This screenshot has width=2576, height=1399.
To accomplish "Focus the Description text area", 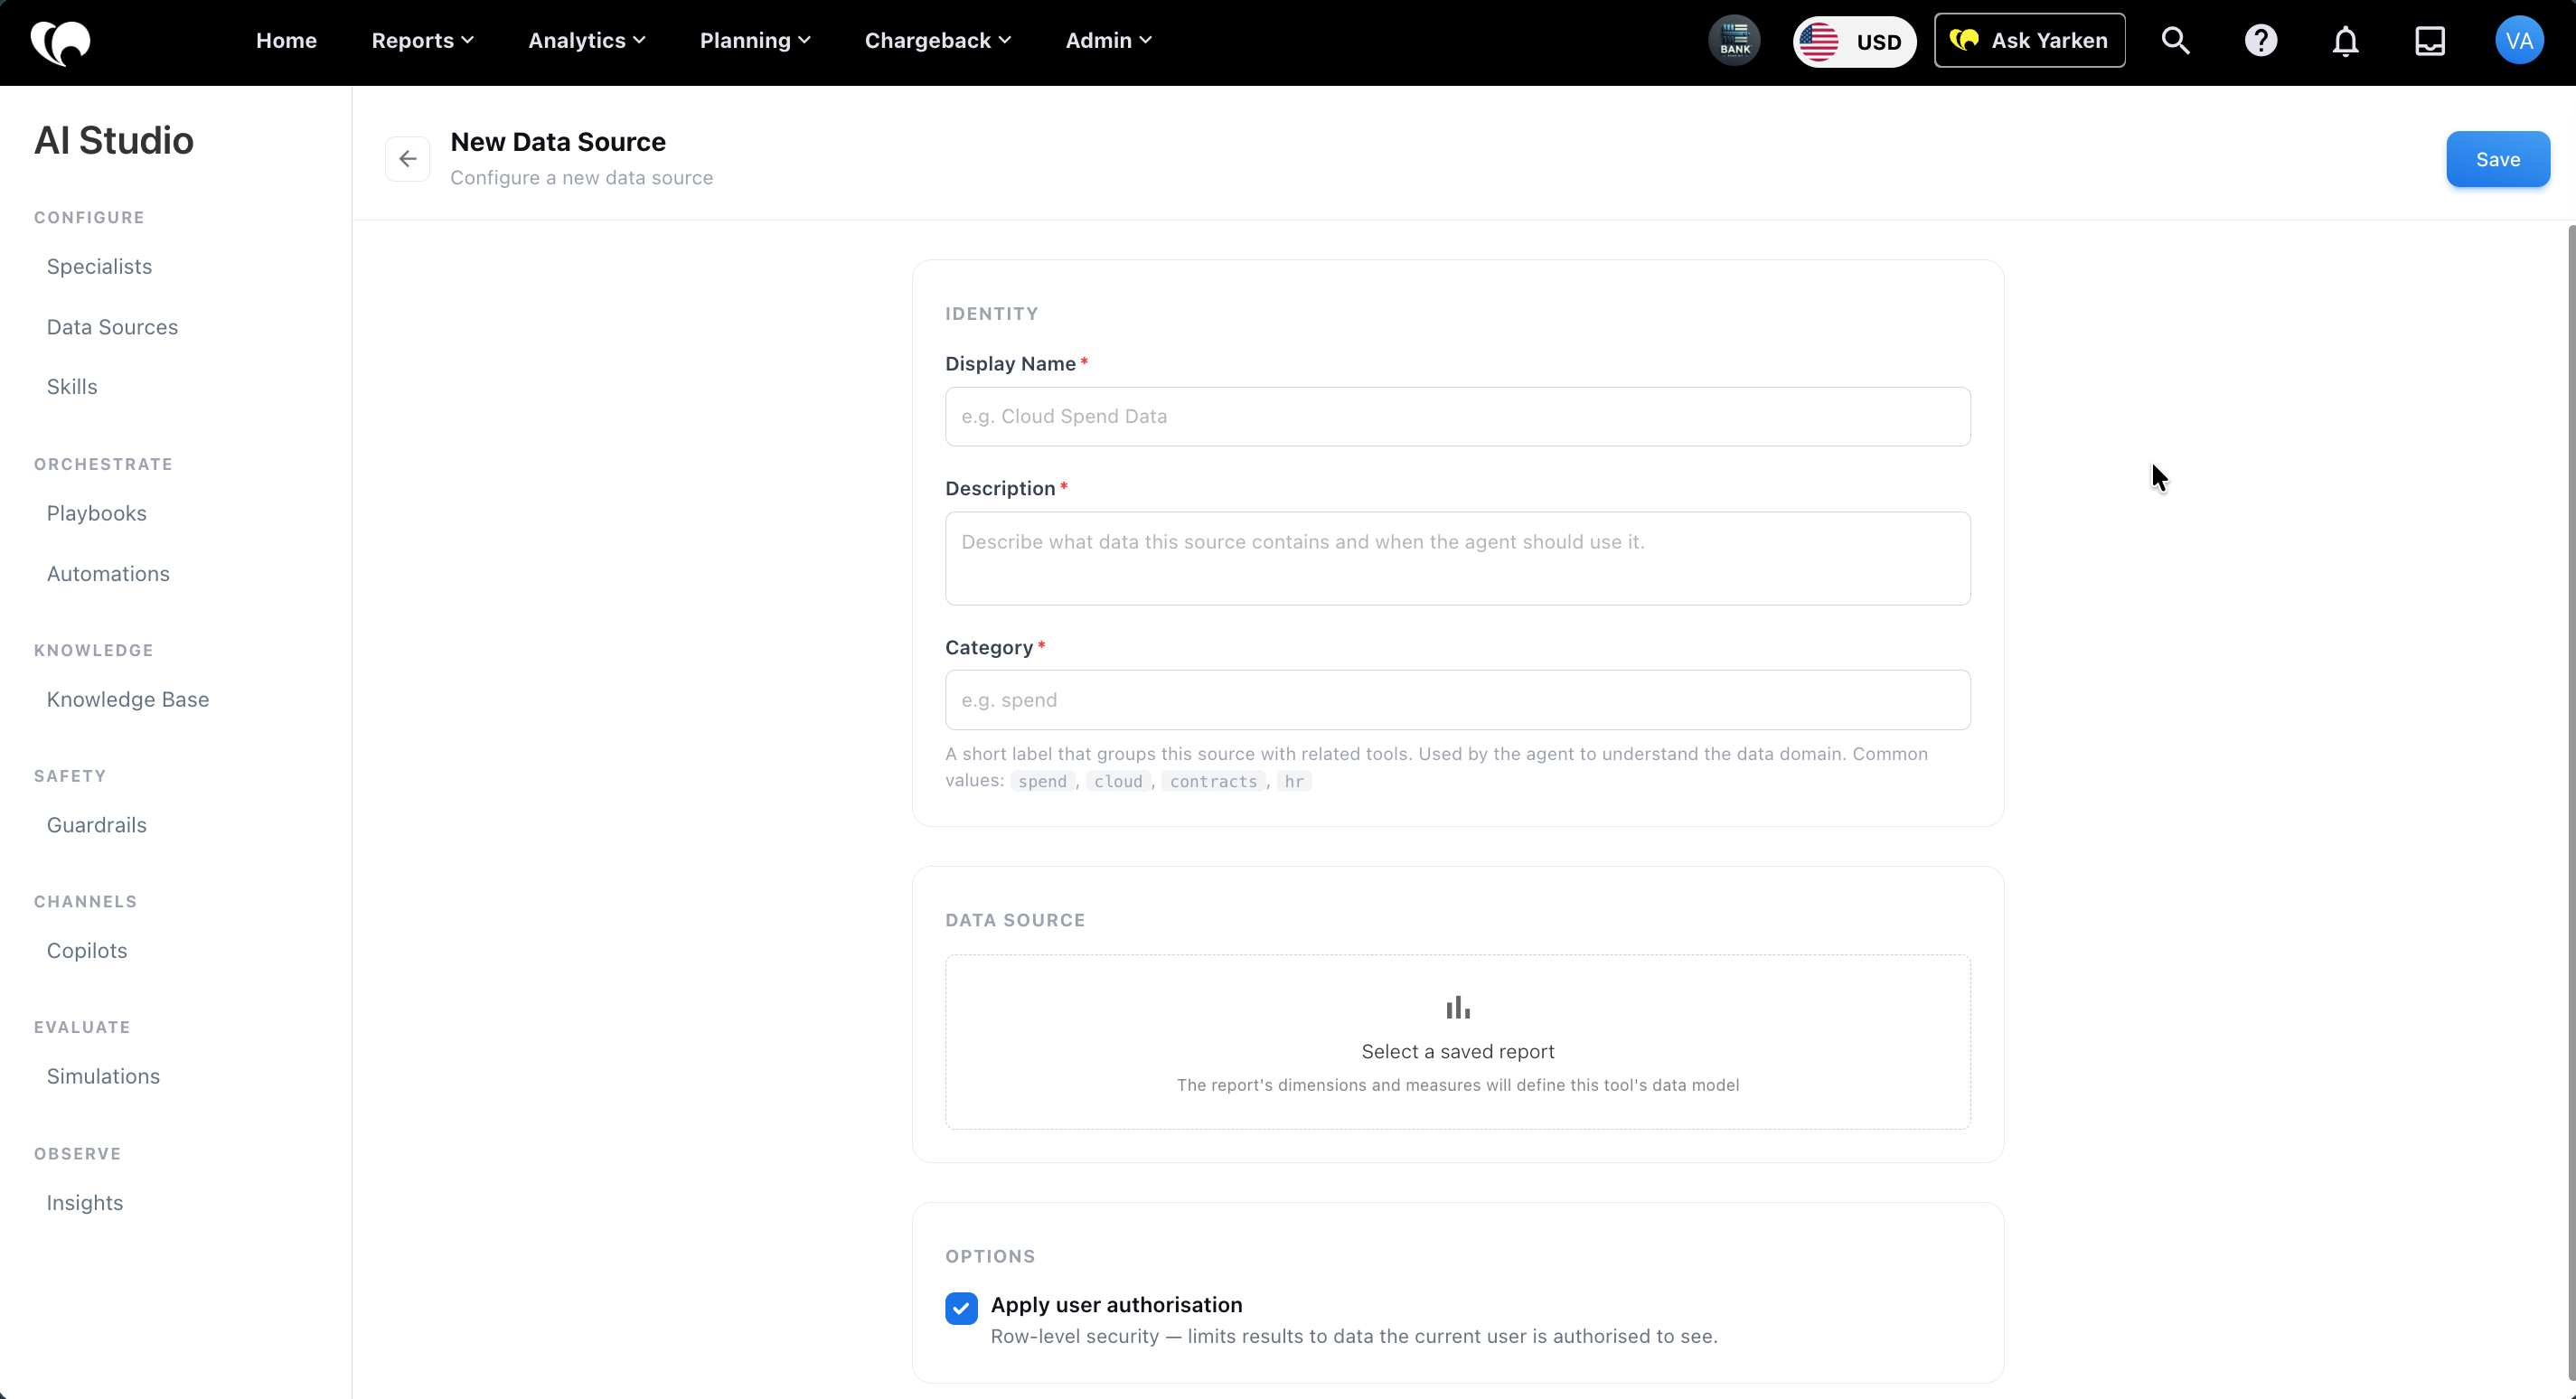I will point(1457,559).
